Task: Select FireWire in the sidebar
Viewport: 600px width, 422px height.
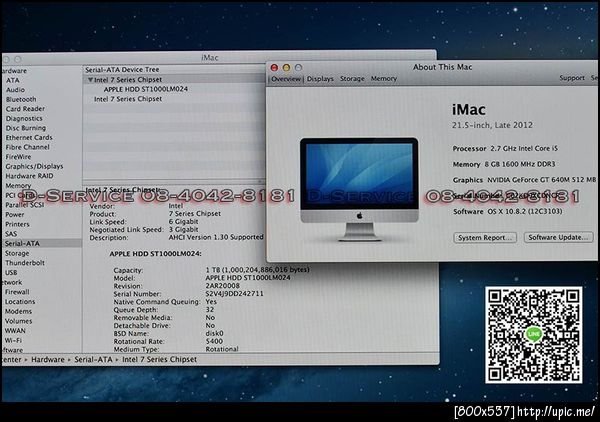Action: click(18, 157)
